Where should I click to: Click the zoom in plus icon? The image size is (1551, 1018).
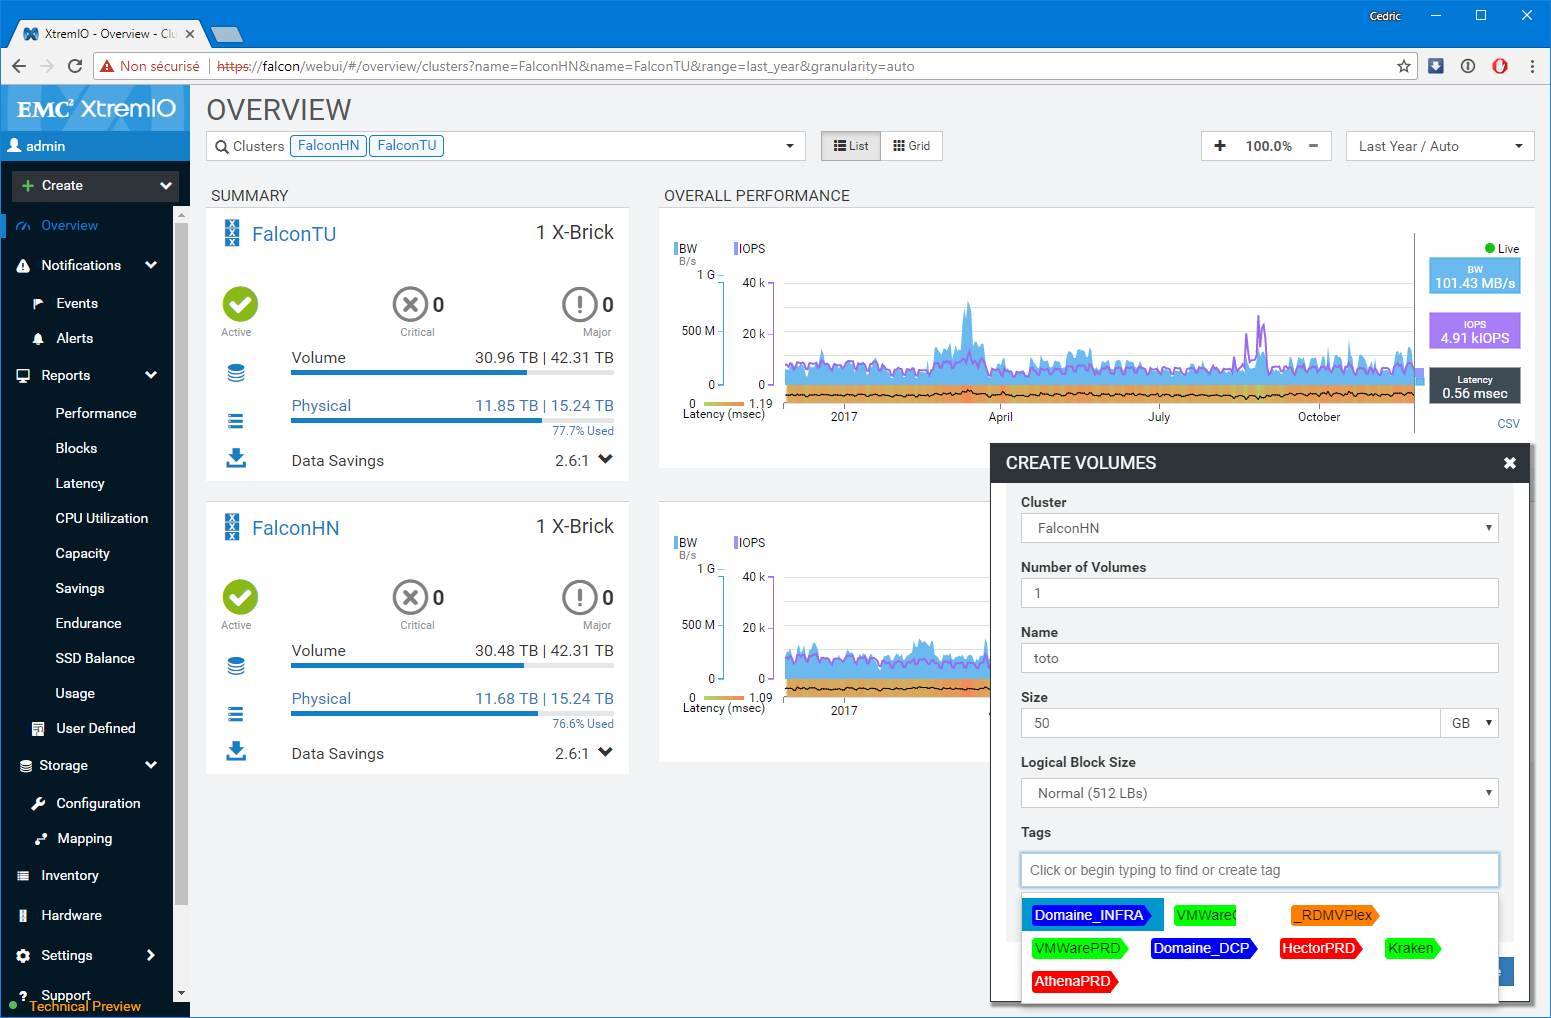[x=1220, y=146]
